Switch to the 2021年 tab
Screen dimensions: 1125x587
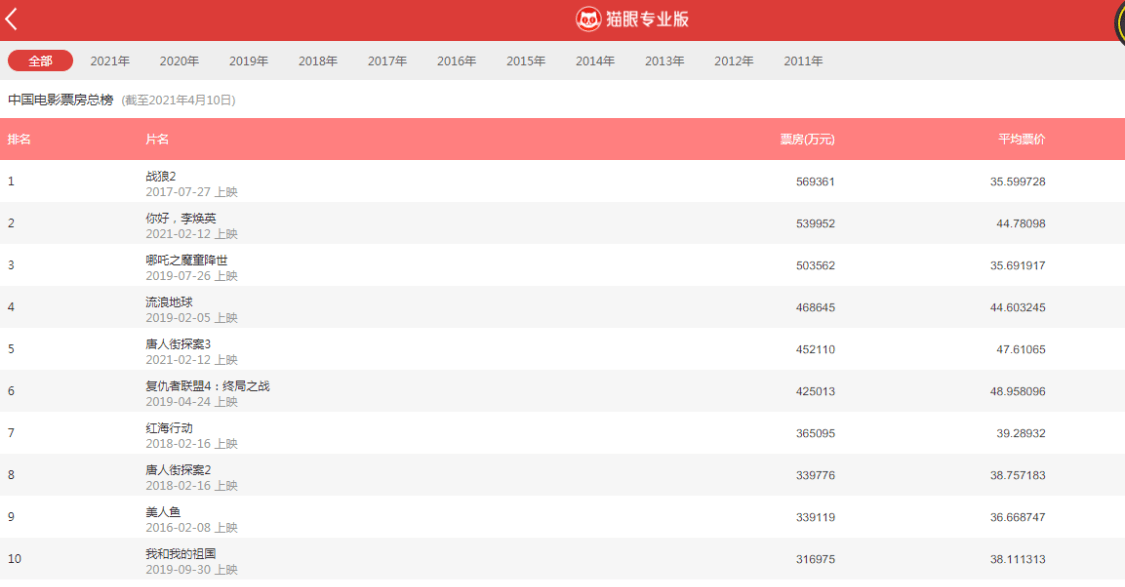click(x=110, y=61)
